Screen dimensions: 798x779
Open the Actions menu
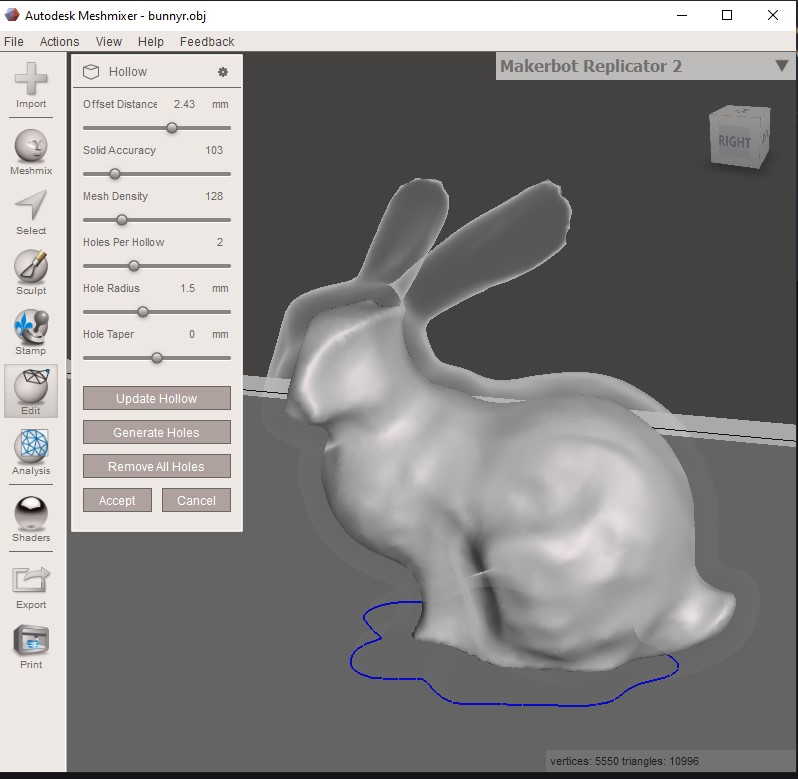pyautogui.click(x=60, y=42)
